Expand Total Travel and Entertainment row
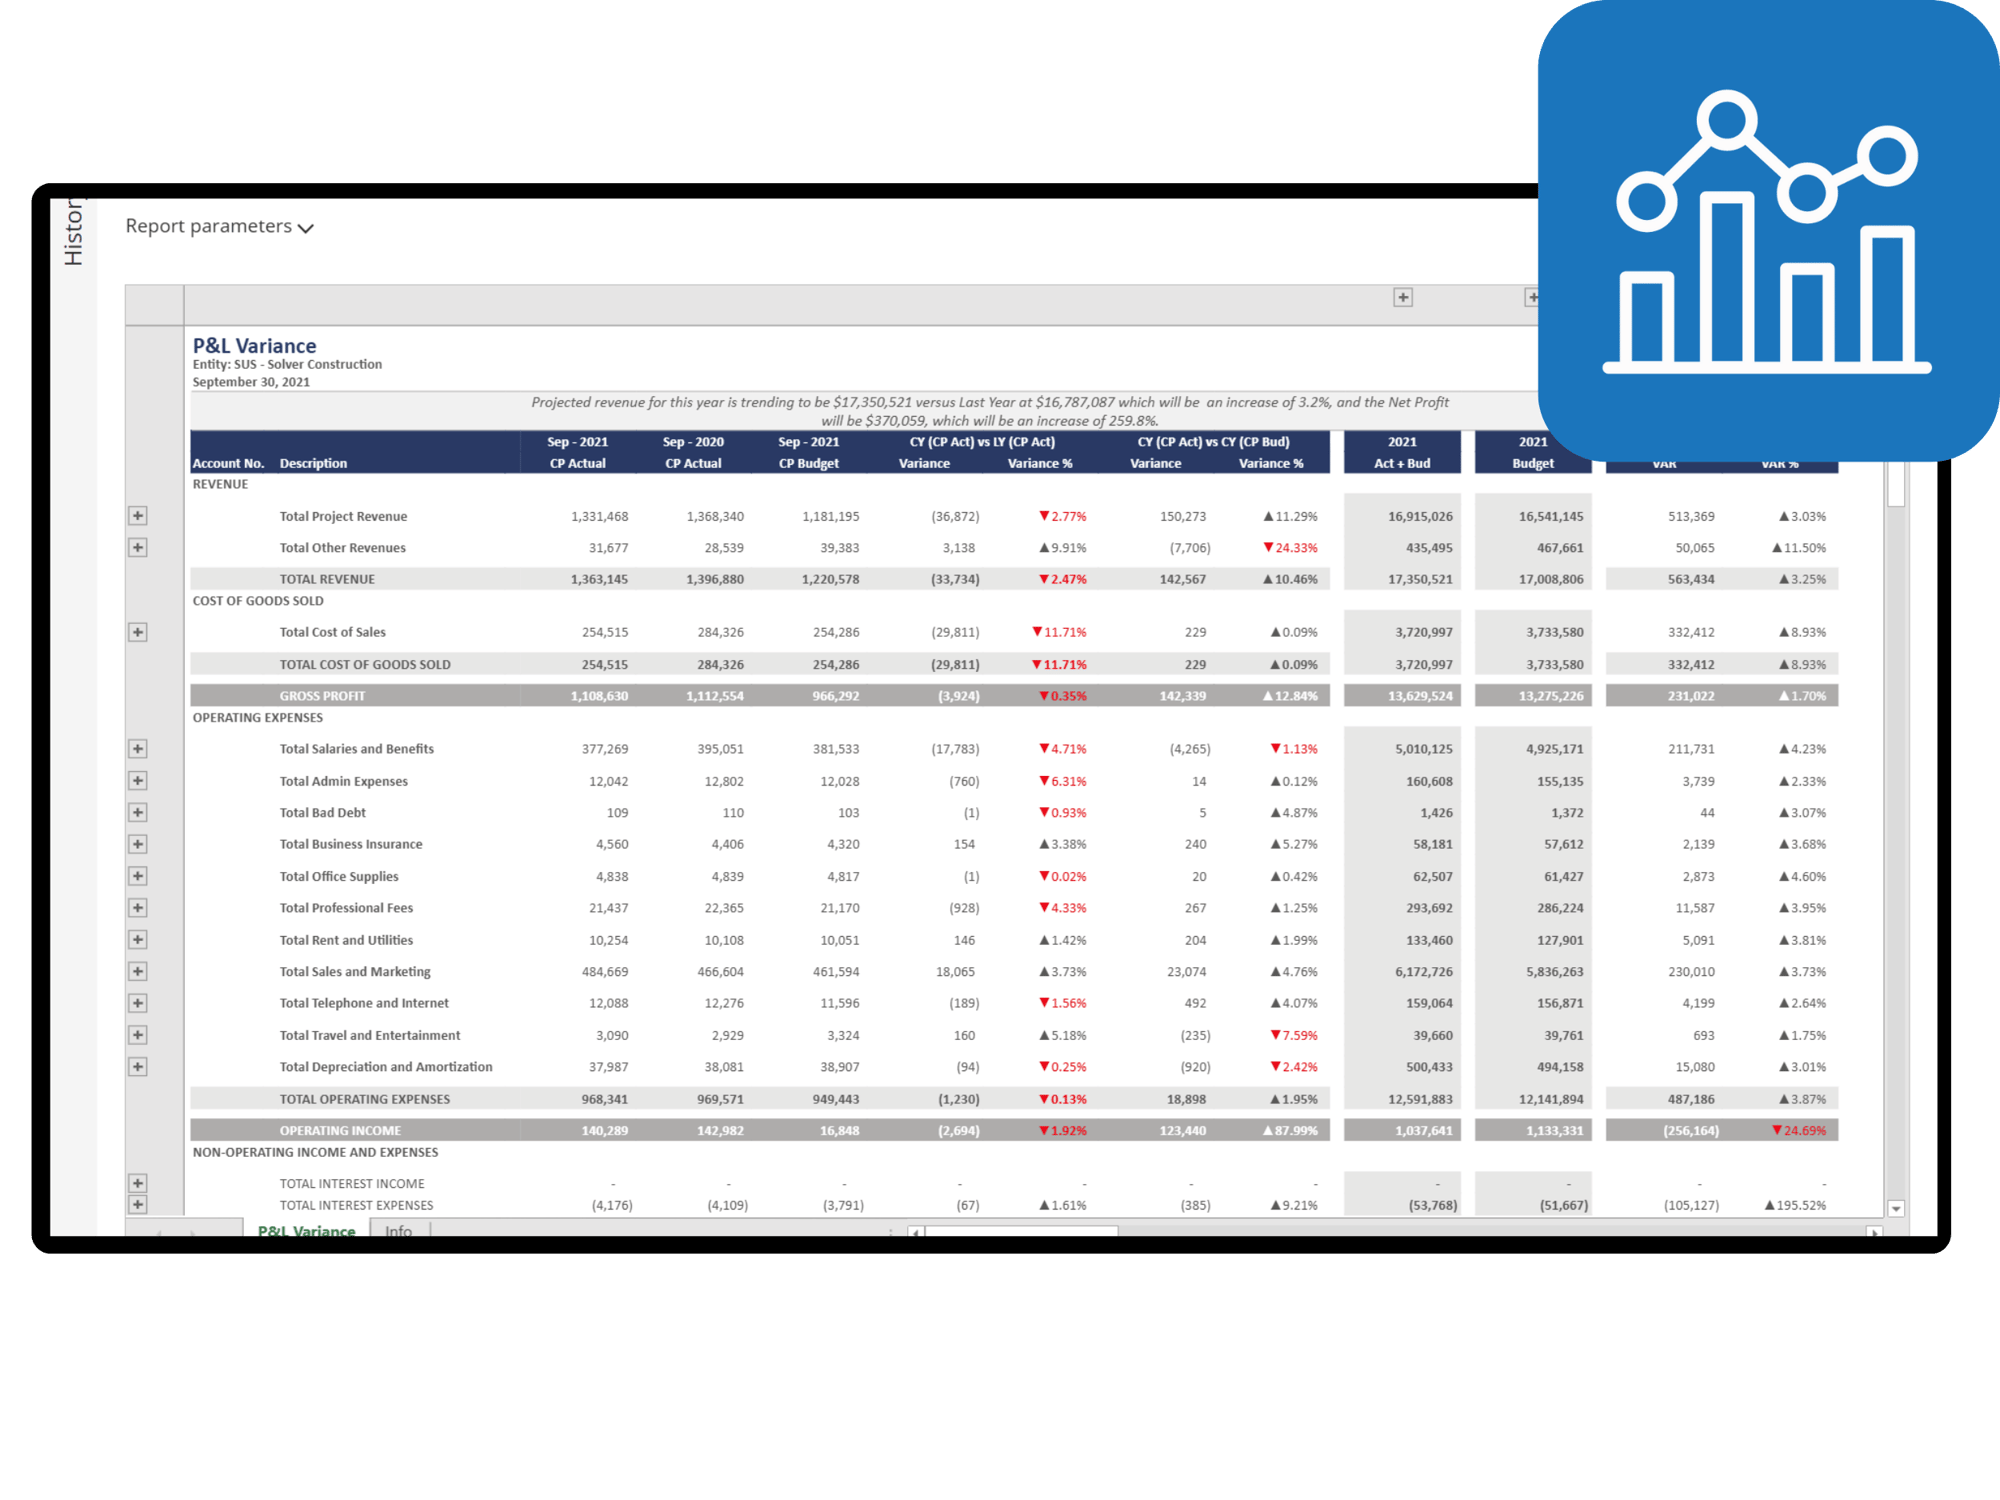The image size is (2000, 1500). click(138, 1035)
